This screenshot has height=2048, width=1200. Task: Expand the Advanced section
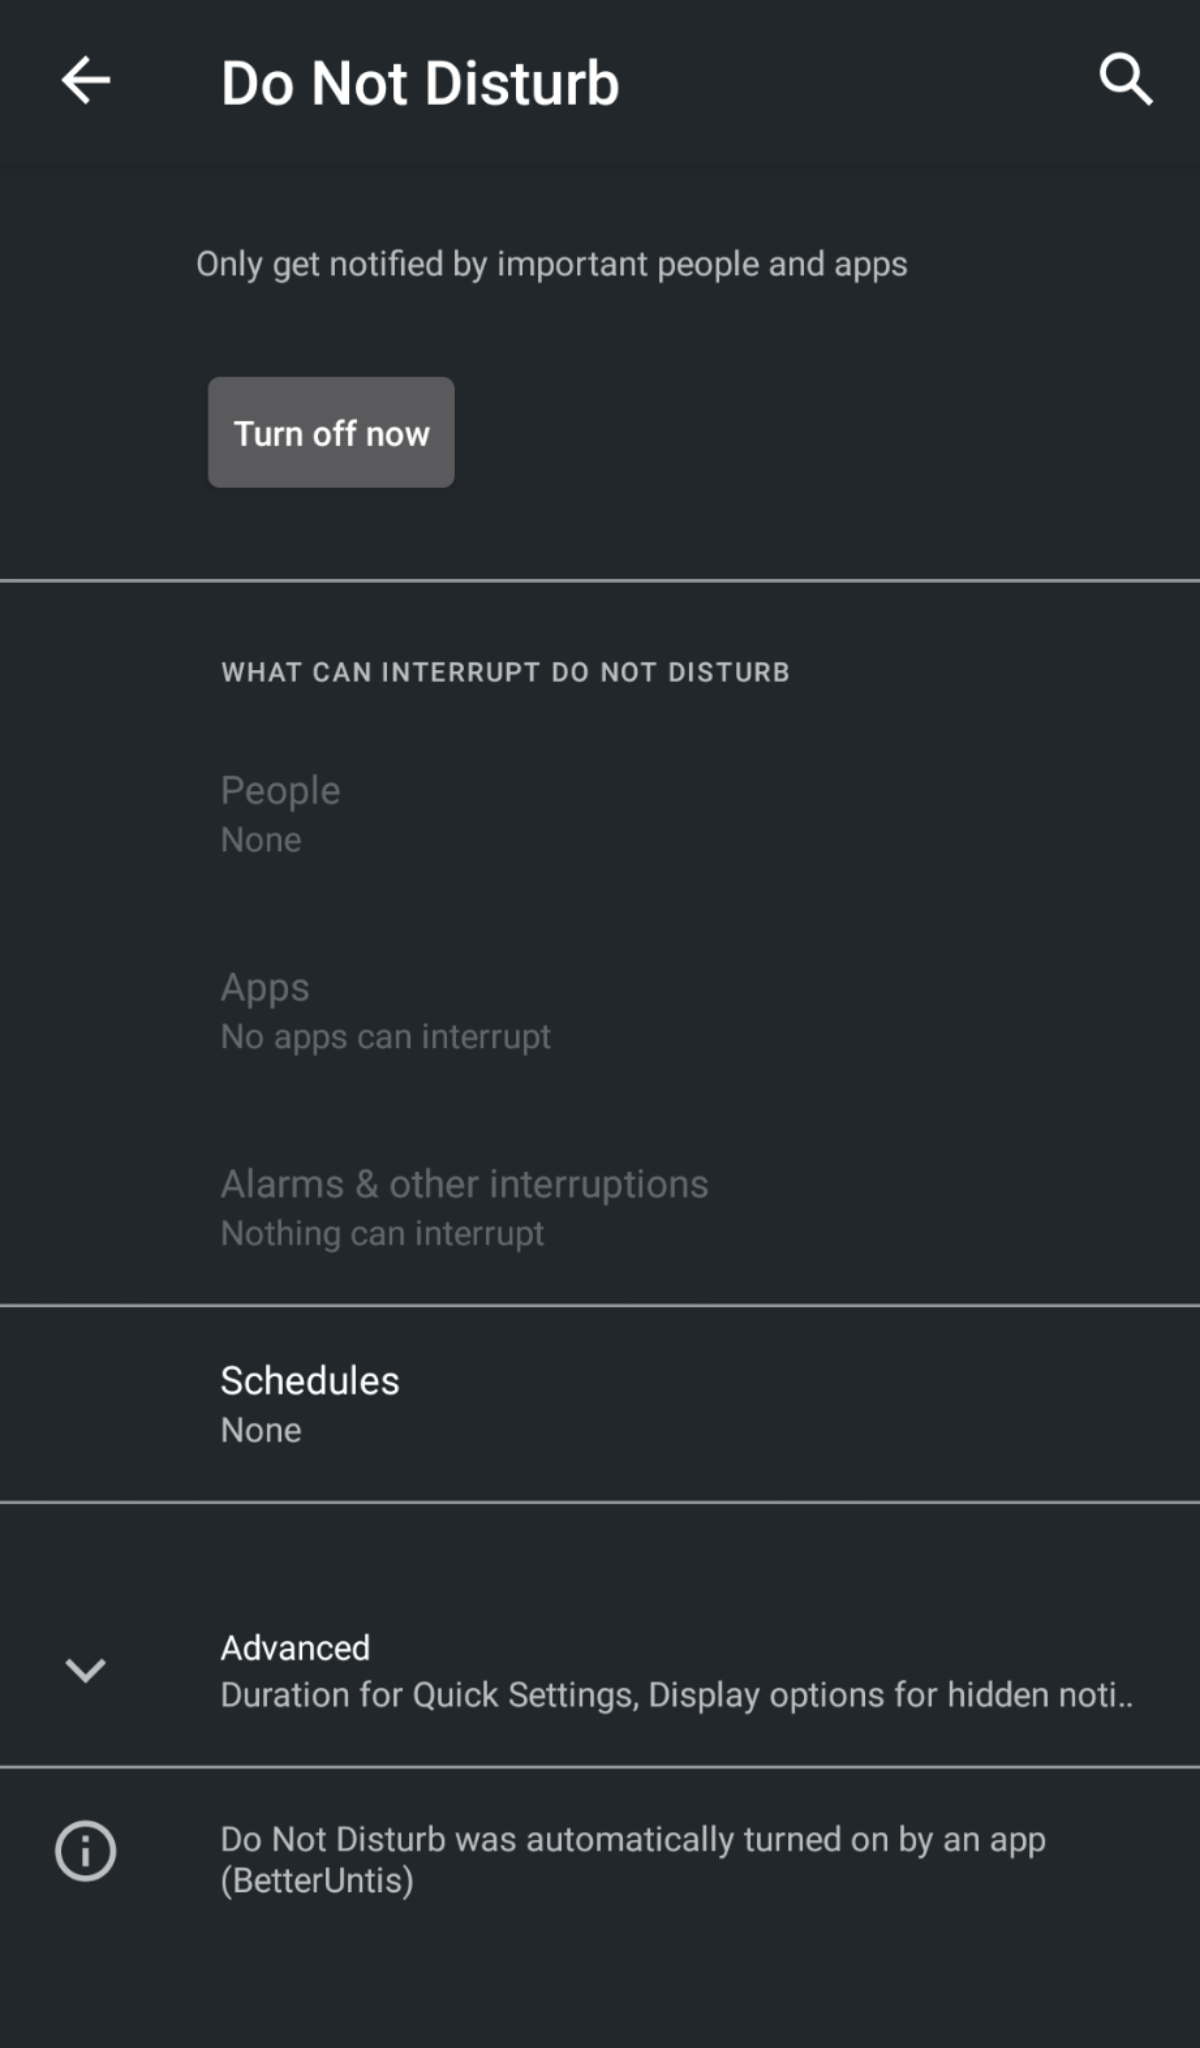(600, 1668)
